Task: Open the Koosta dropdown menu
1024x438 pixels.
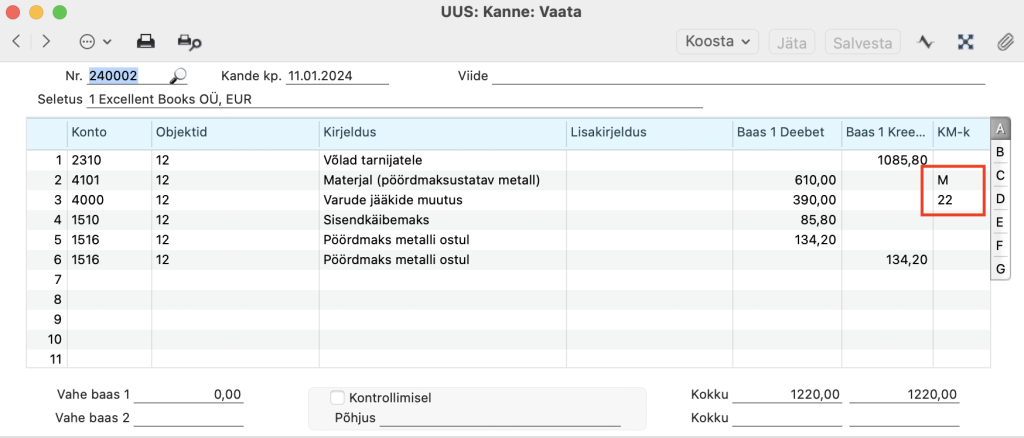Action: coord(718,42)
